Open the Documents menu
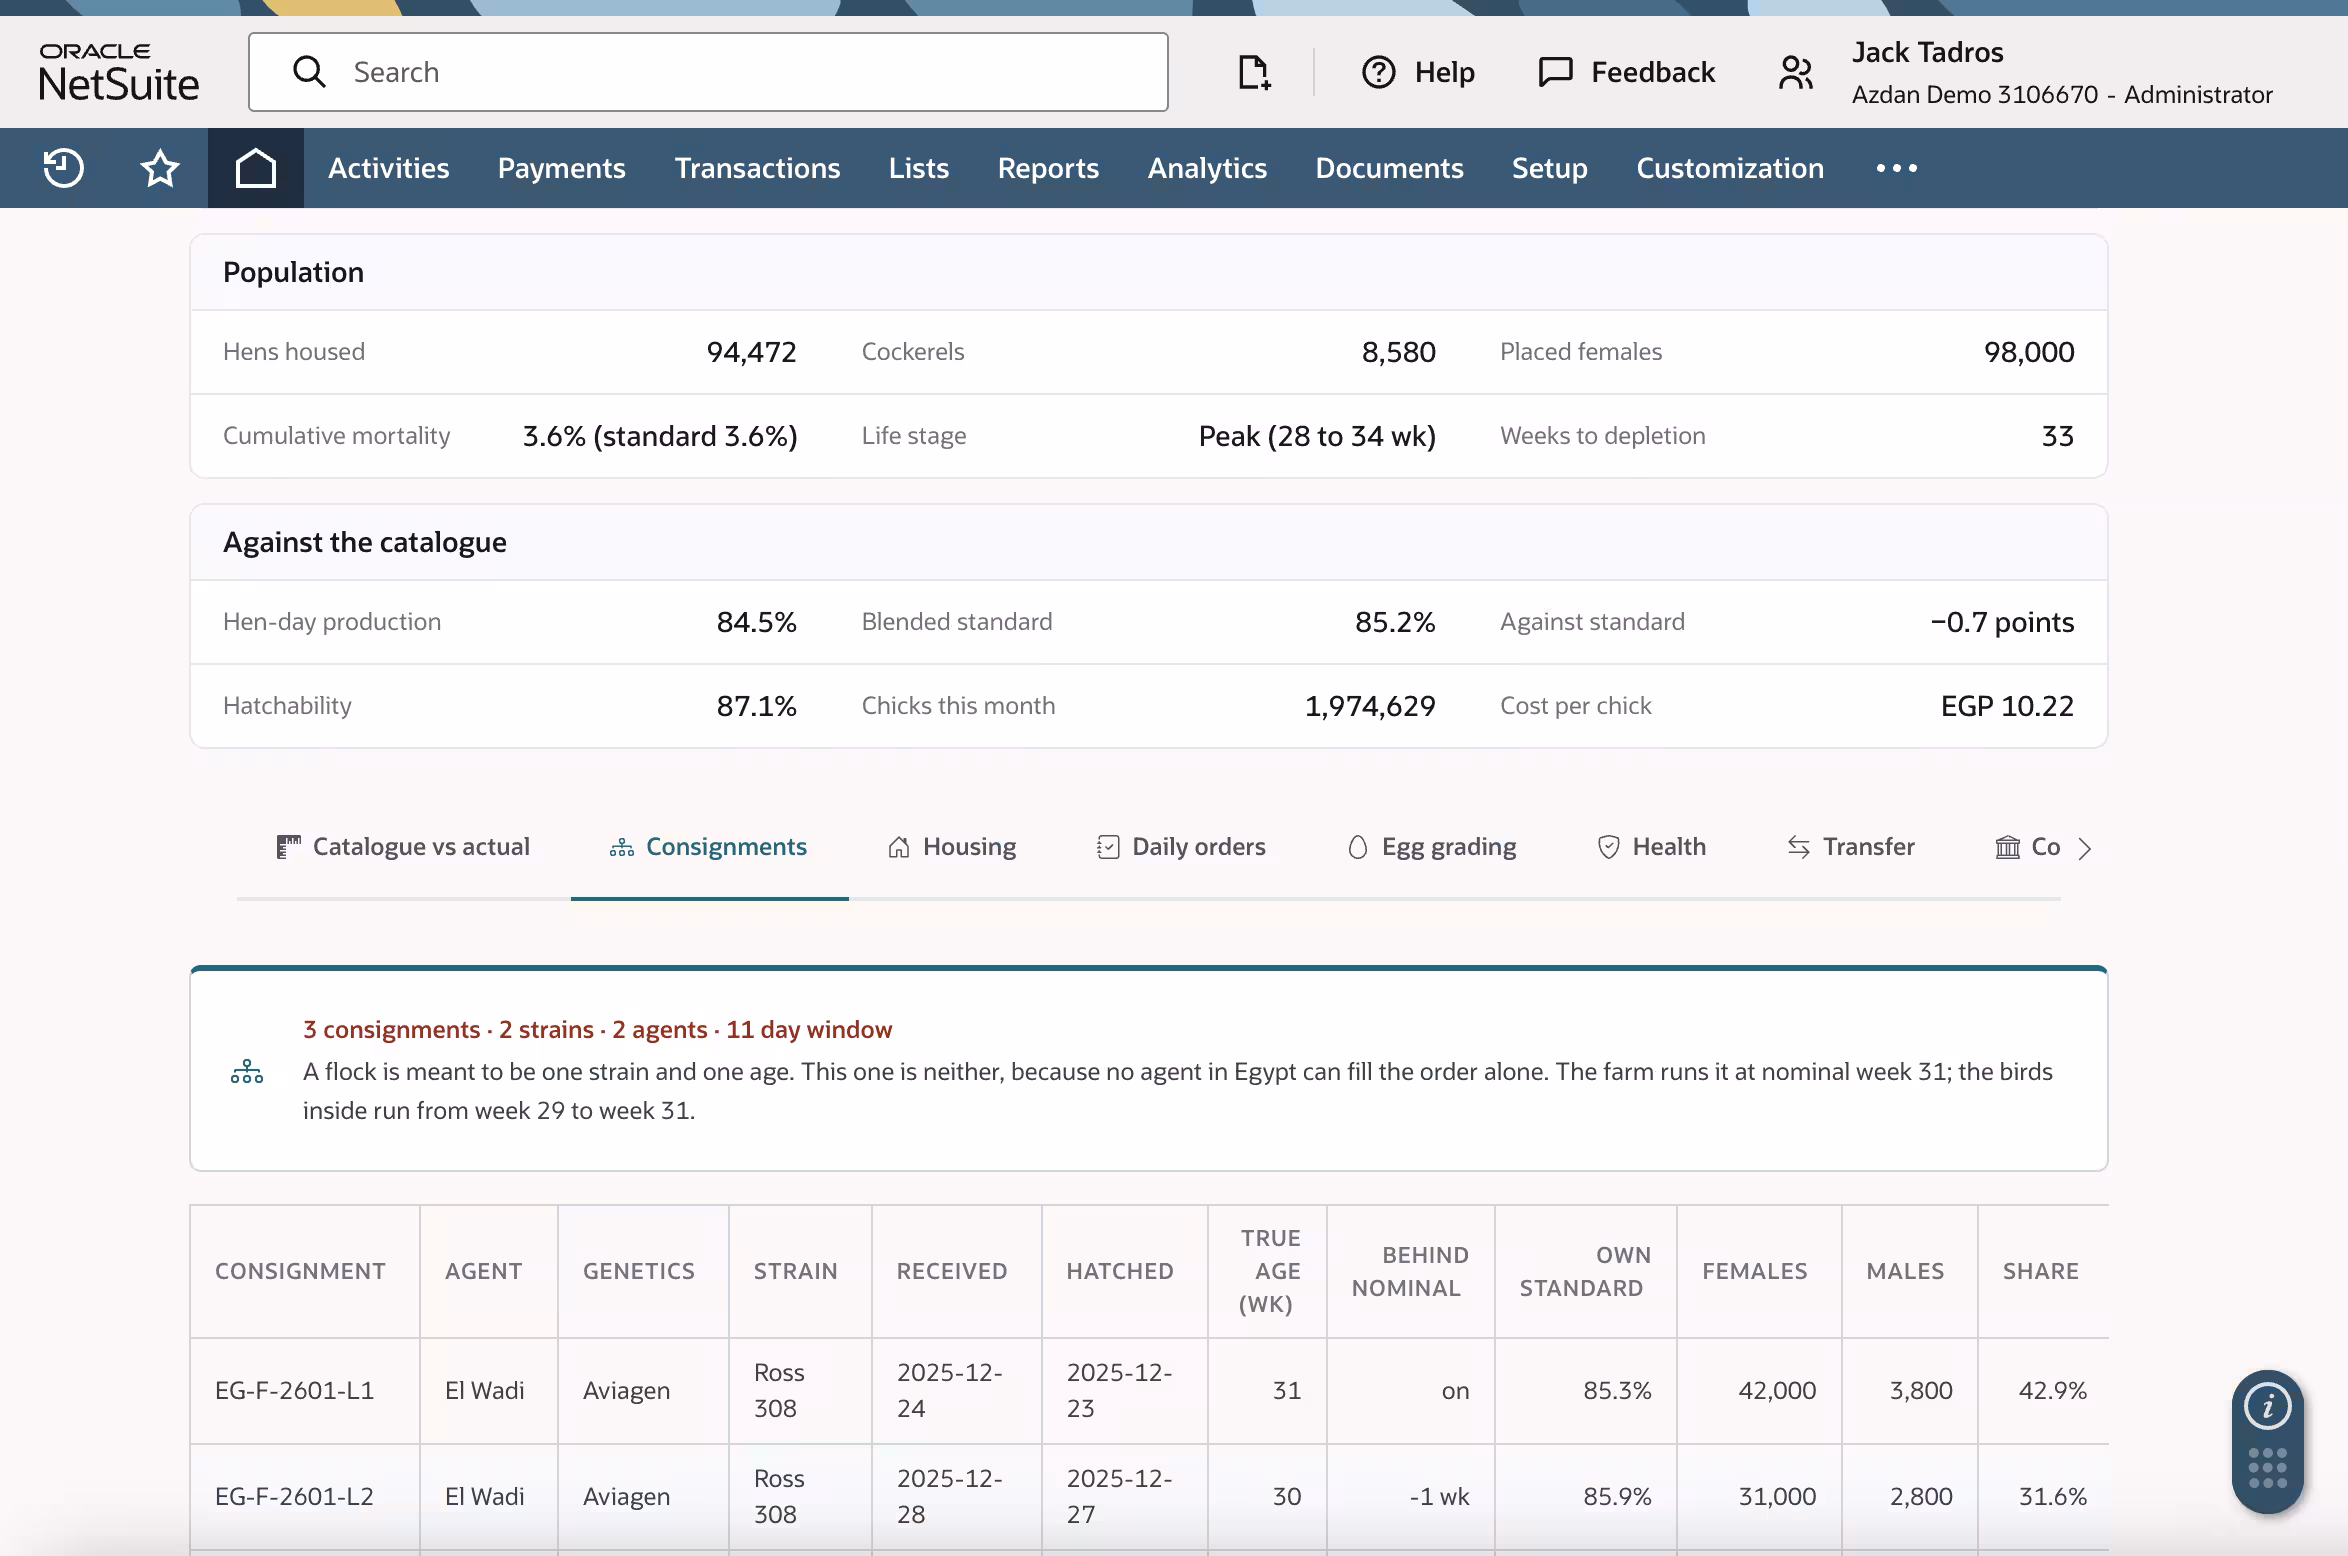 pyautogui.click(x=1389, y=168)
